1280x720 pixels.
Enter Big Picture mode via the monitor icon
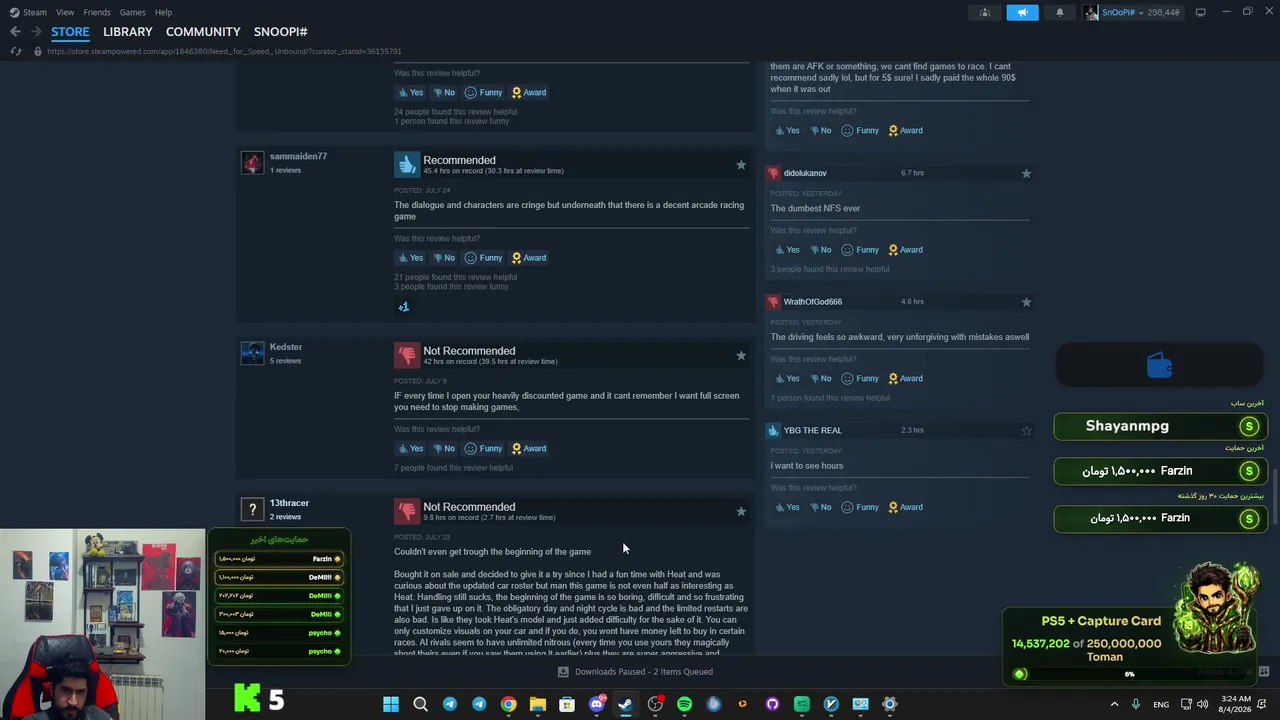click(x=1200, y=12)
